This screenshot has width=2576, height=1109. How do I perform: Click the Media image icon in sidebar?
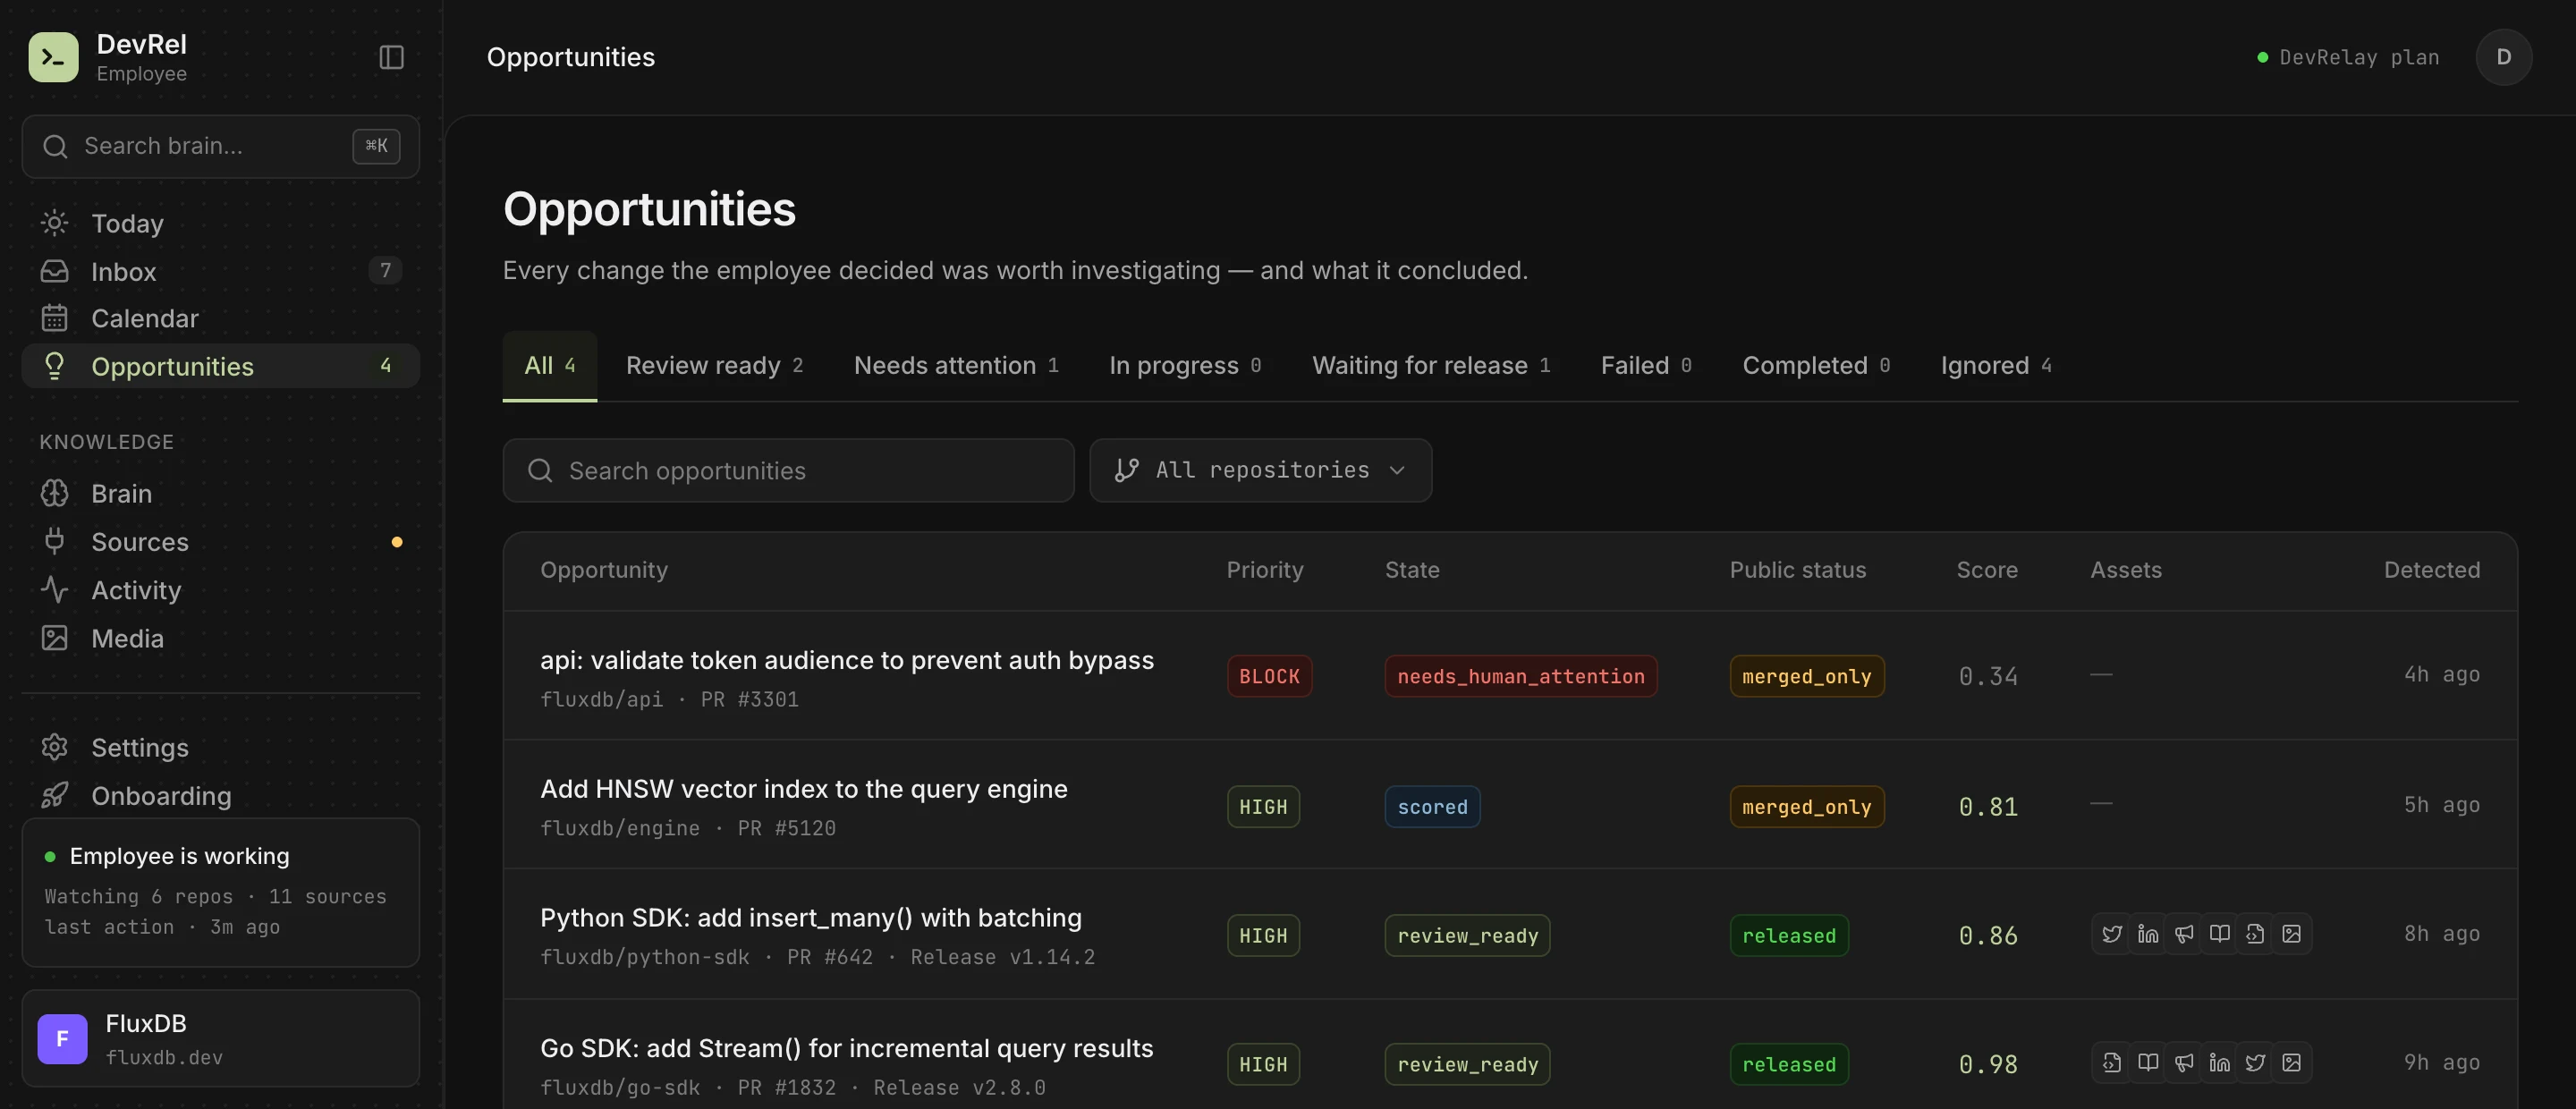tap(54, 638)
